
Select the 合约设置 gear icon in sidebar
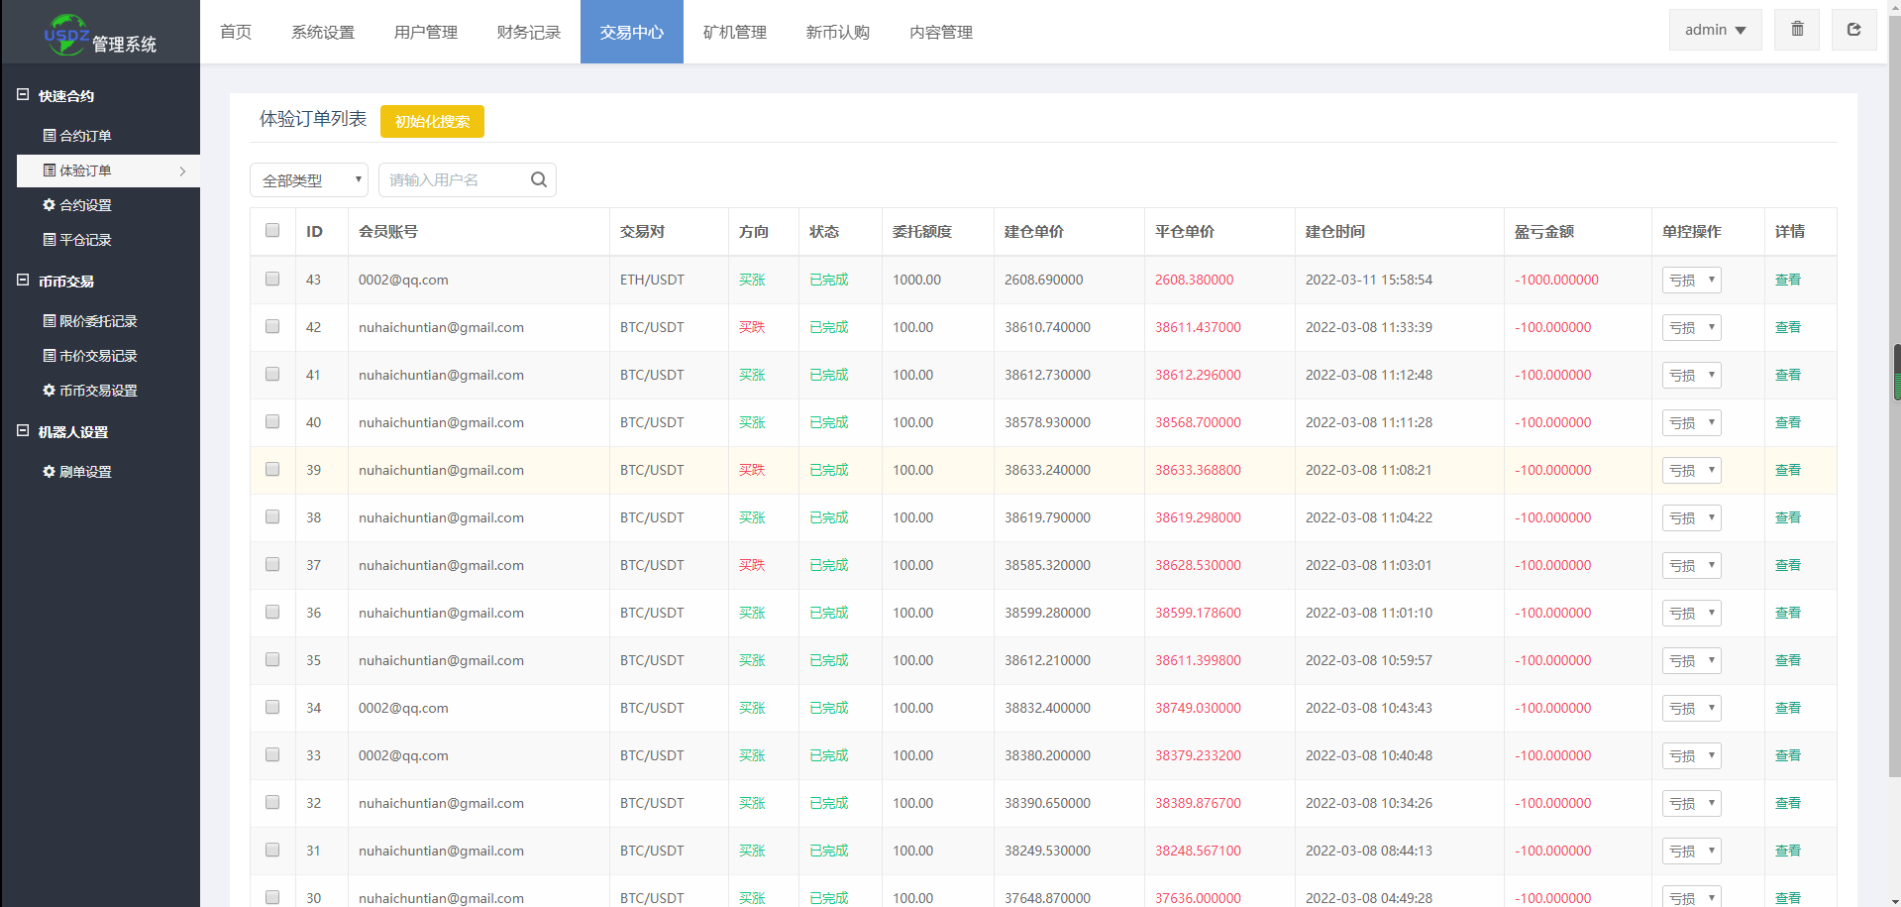[x=46, y=205]
